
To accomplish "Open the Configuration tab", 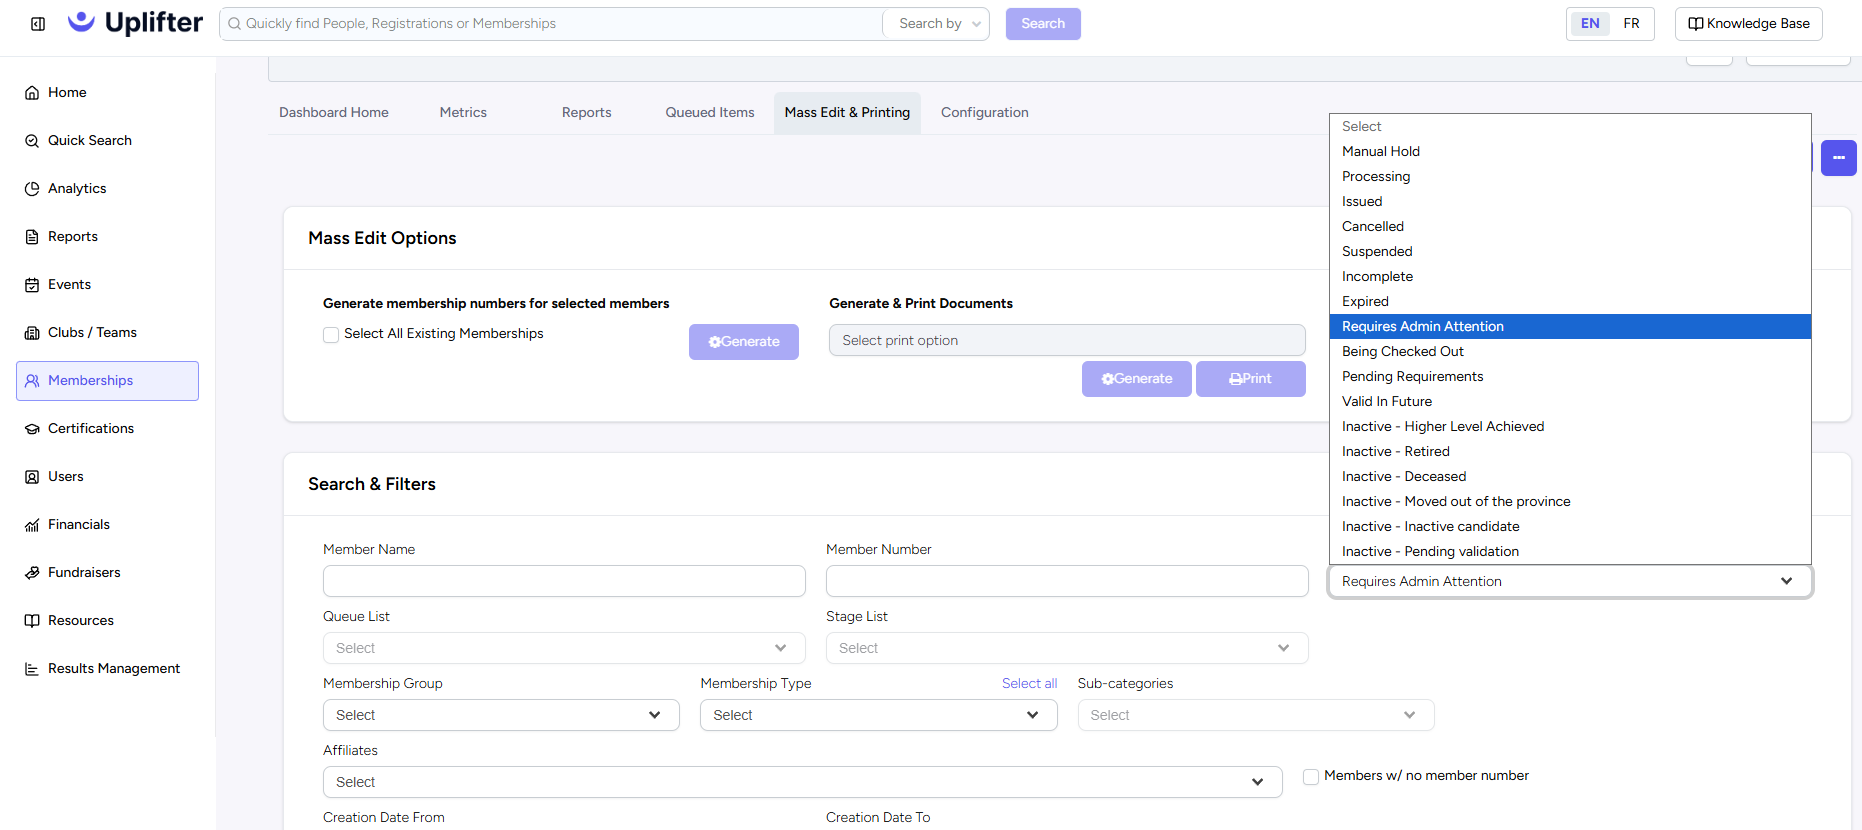I will tap(985, 113).
